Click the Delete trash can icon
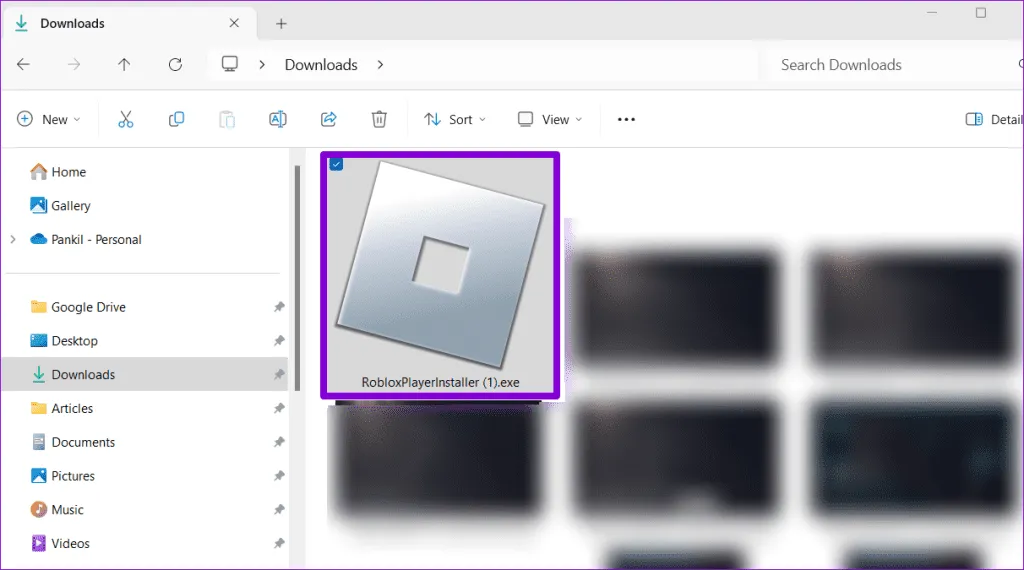Image resolution: width=1024 pixels, height=570 pixels. [x=379, y=119]
